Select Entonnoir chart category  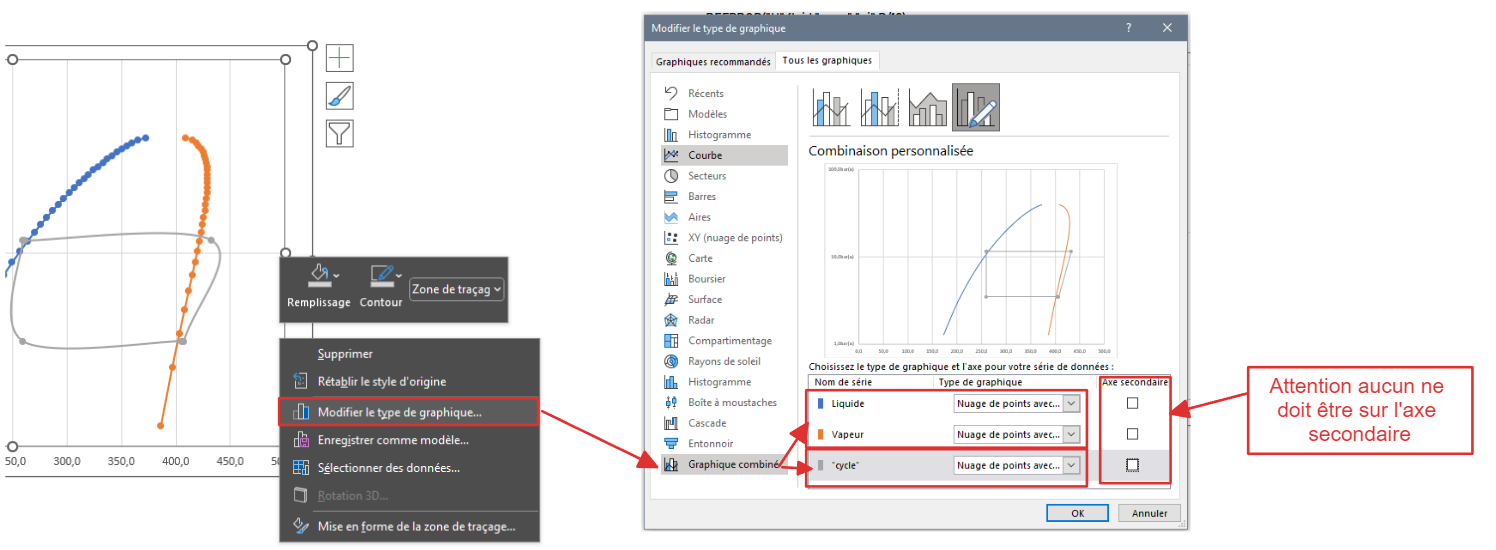pos(710,443)
